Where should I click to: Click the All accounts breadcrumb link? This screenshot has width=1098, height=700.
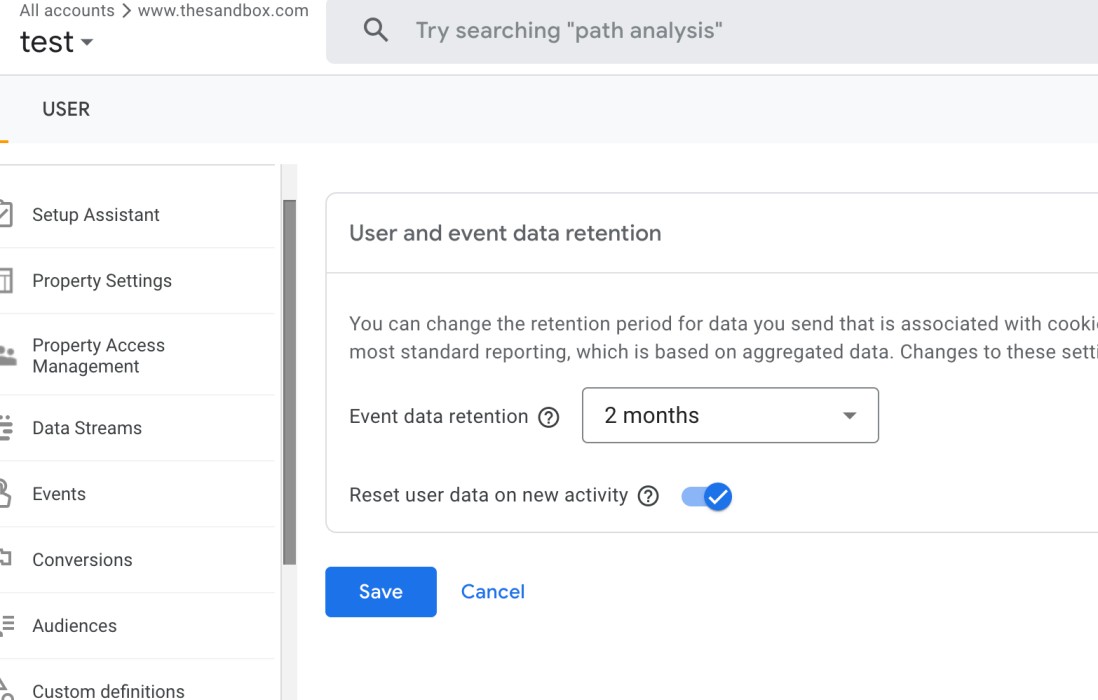click(67, 11)
